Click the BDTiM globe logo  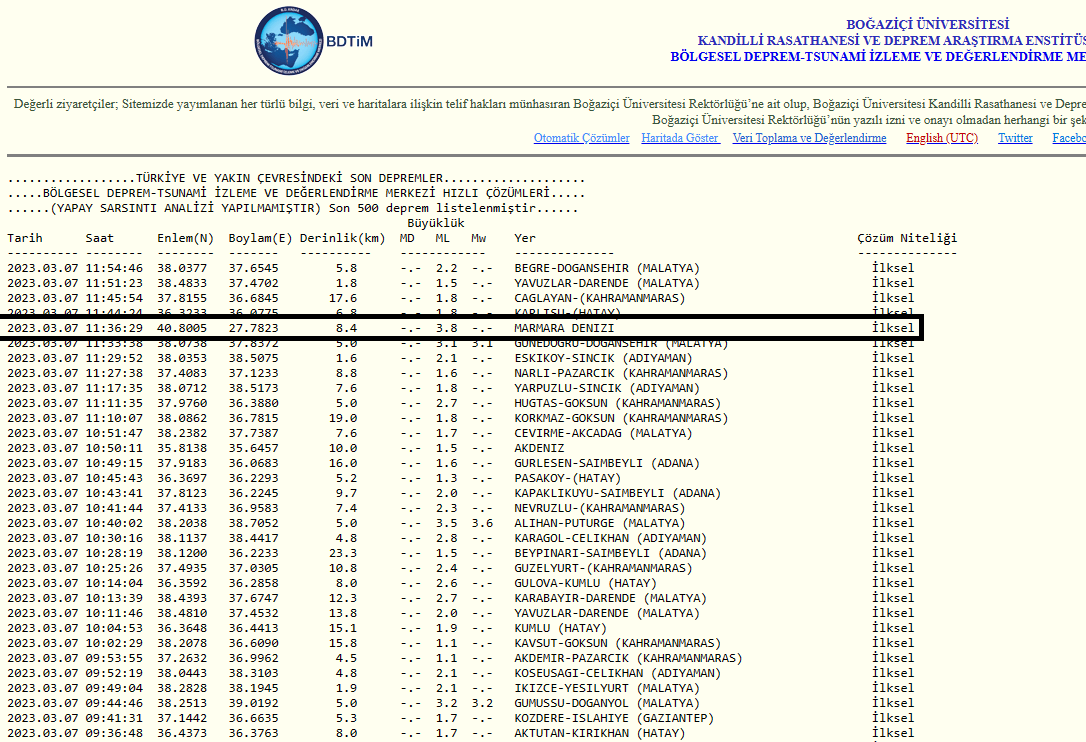click(290, 43)
